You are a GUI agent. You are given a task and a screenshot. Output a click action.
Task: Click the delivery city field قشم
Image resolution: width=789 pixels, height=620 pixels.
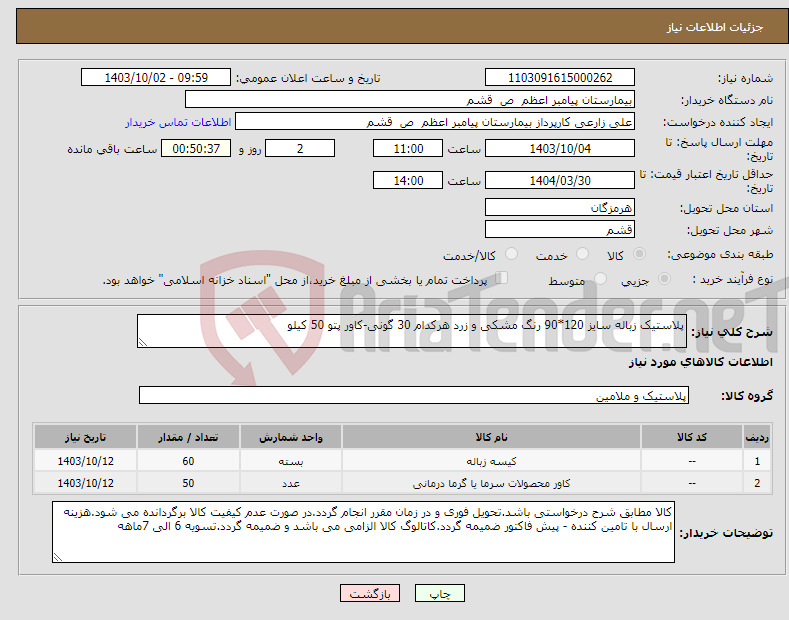coord(560,229)
